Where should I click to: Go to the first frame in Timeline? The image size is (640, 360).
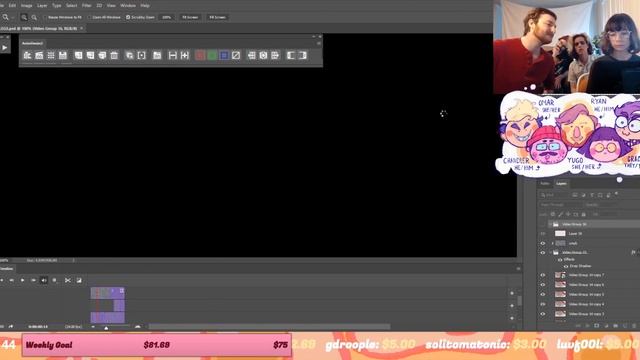coord(2,280)
